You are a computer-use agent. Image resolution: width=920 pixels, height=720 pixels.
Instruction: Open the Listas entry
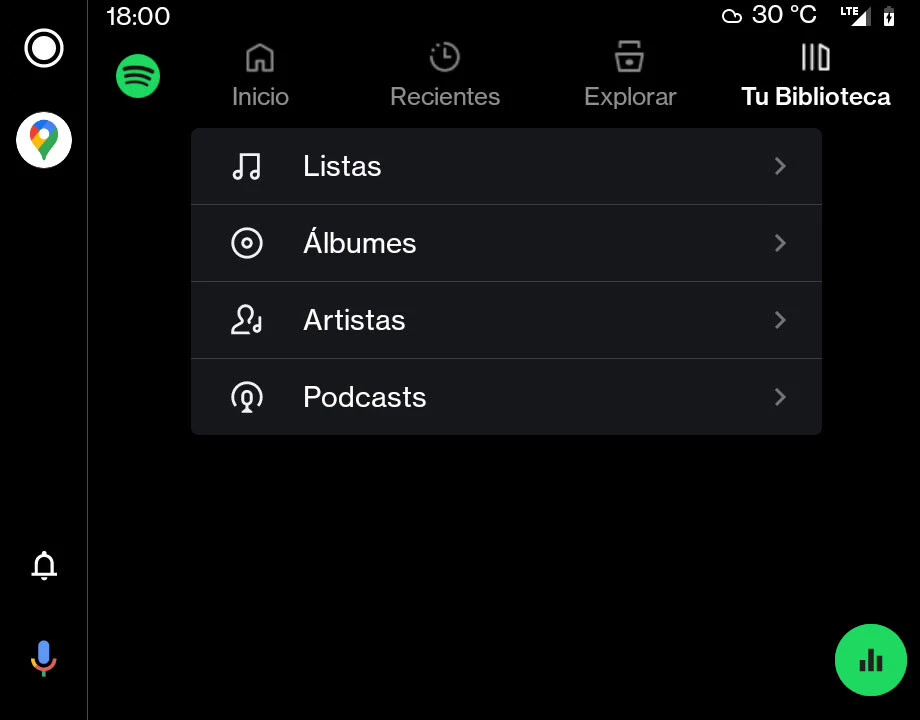click(506, 166)
